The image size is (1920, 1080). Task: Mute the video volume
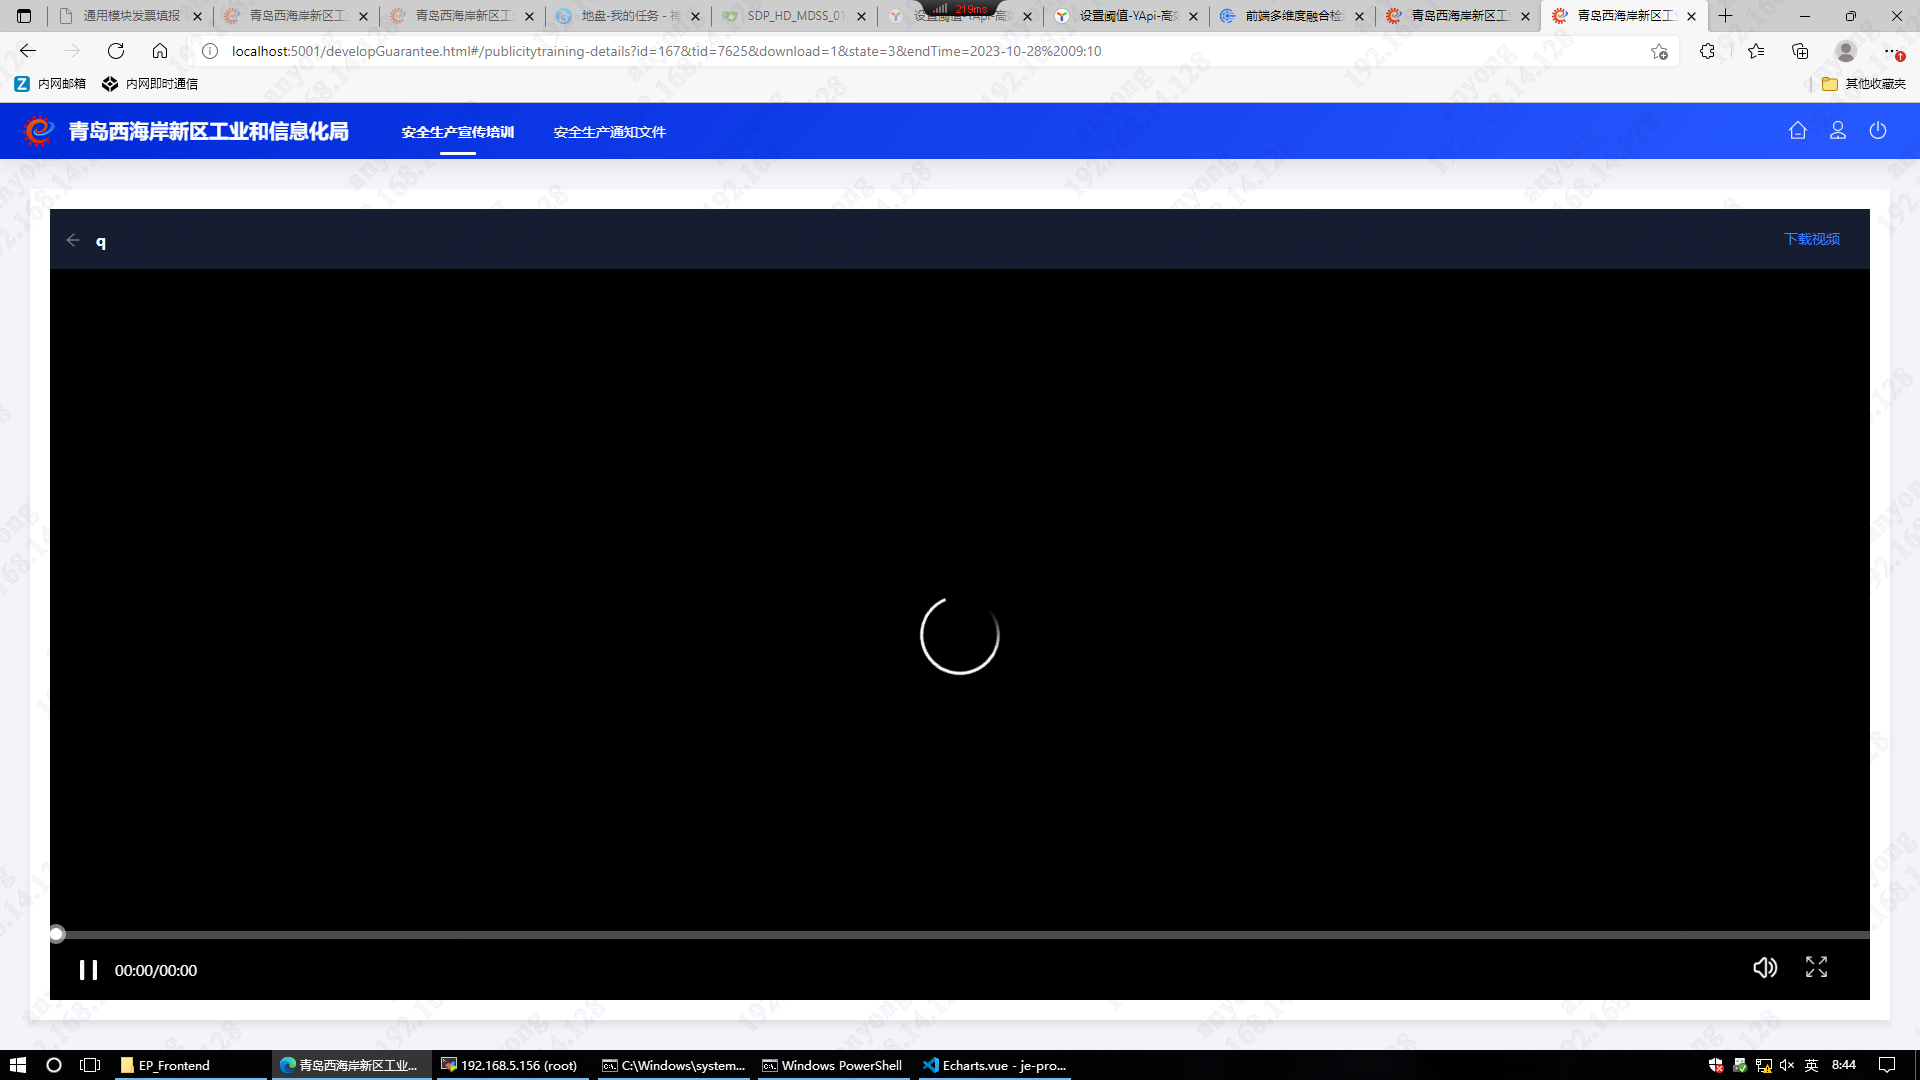pyautogui.click(x=1765, y=968)
